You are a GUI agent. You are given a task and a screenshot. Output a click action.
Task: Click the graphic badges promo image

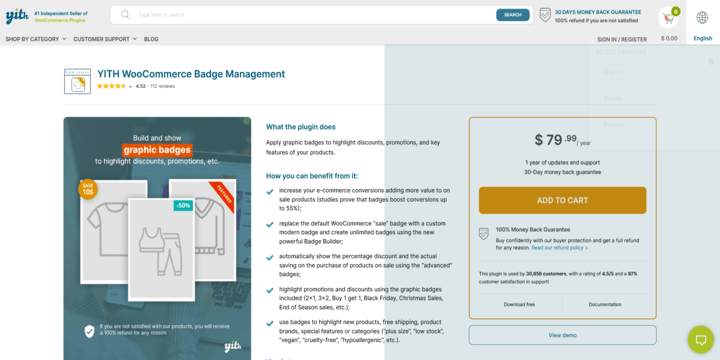(x=157, y=238)
